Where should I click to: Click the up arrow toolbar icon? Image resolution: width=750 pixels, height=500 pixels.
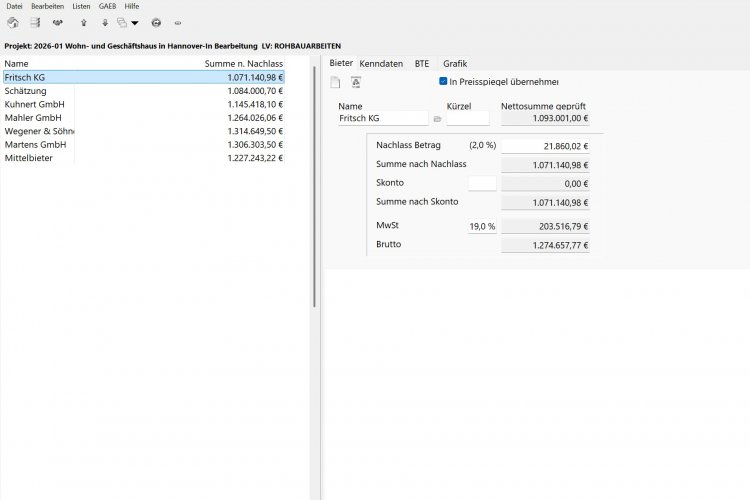coord(84,22)
